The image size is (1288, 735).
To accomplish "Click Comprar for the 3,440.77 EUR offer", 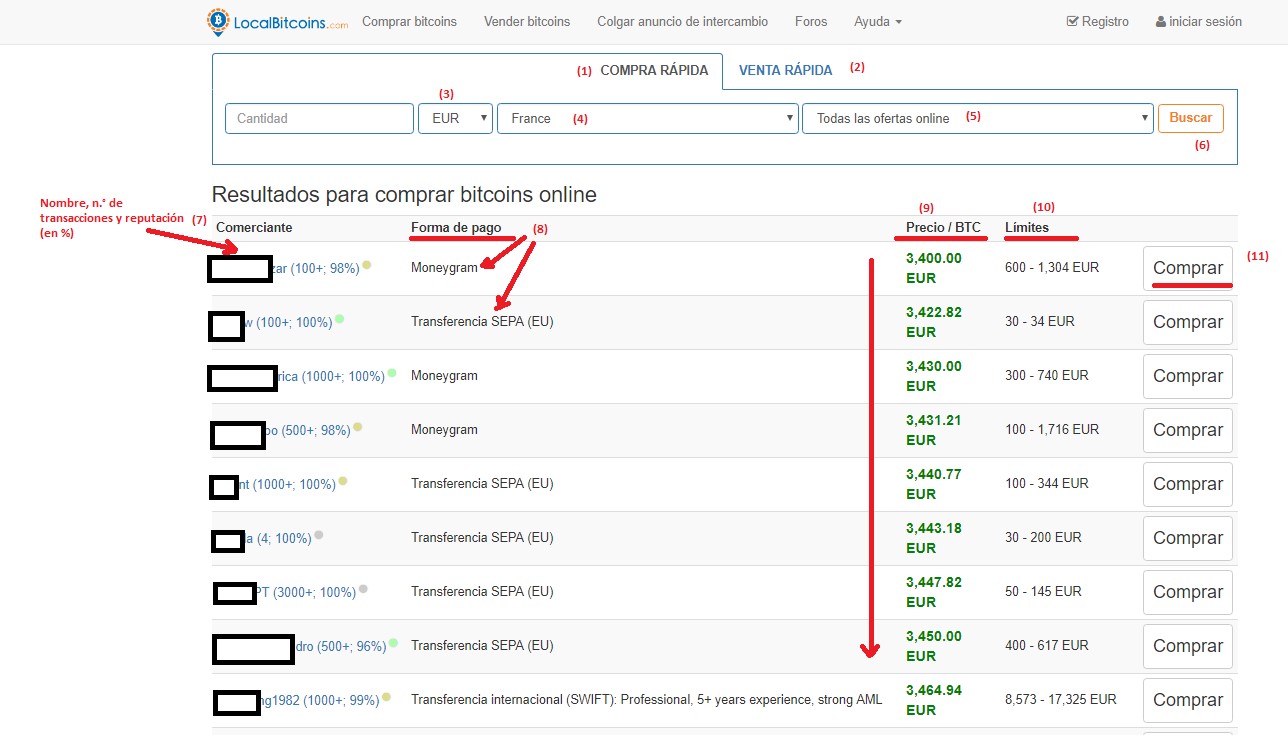I will coord(1188,484).
